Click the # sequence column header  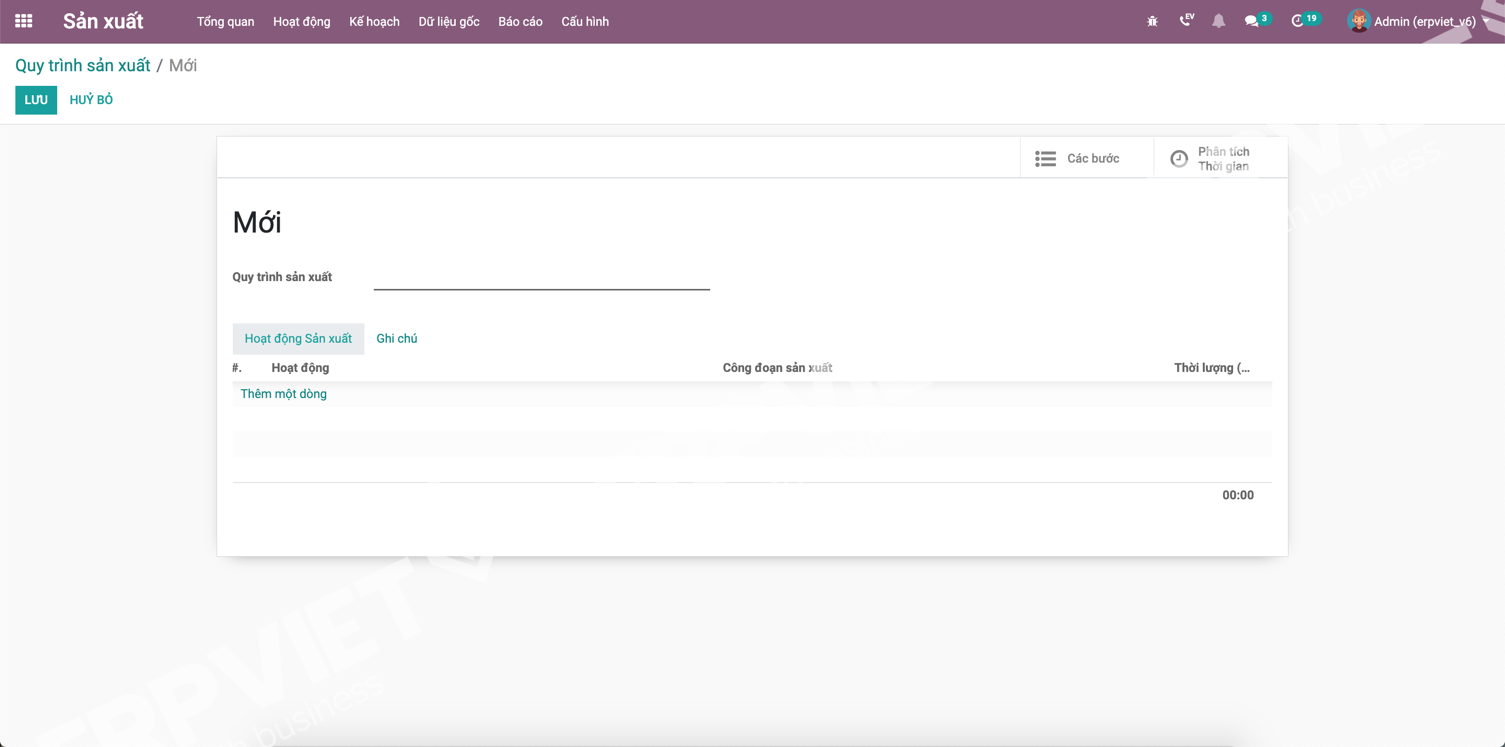pyautogui.click(x=237, y=368)
